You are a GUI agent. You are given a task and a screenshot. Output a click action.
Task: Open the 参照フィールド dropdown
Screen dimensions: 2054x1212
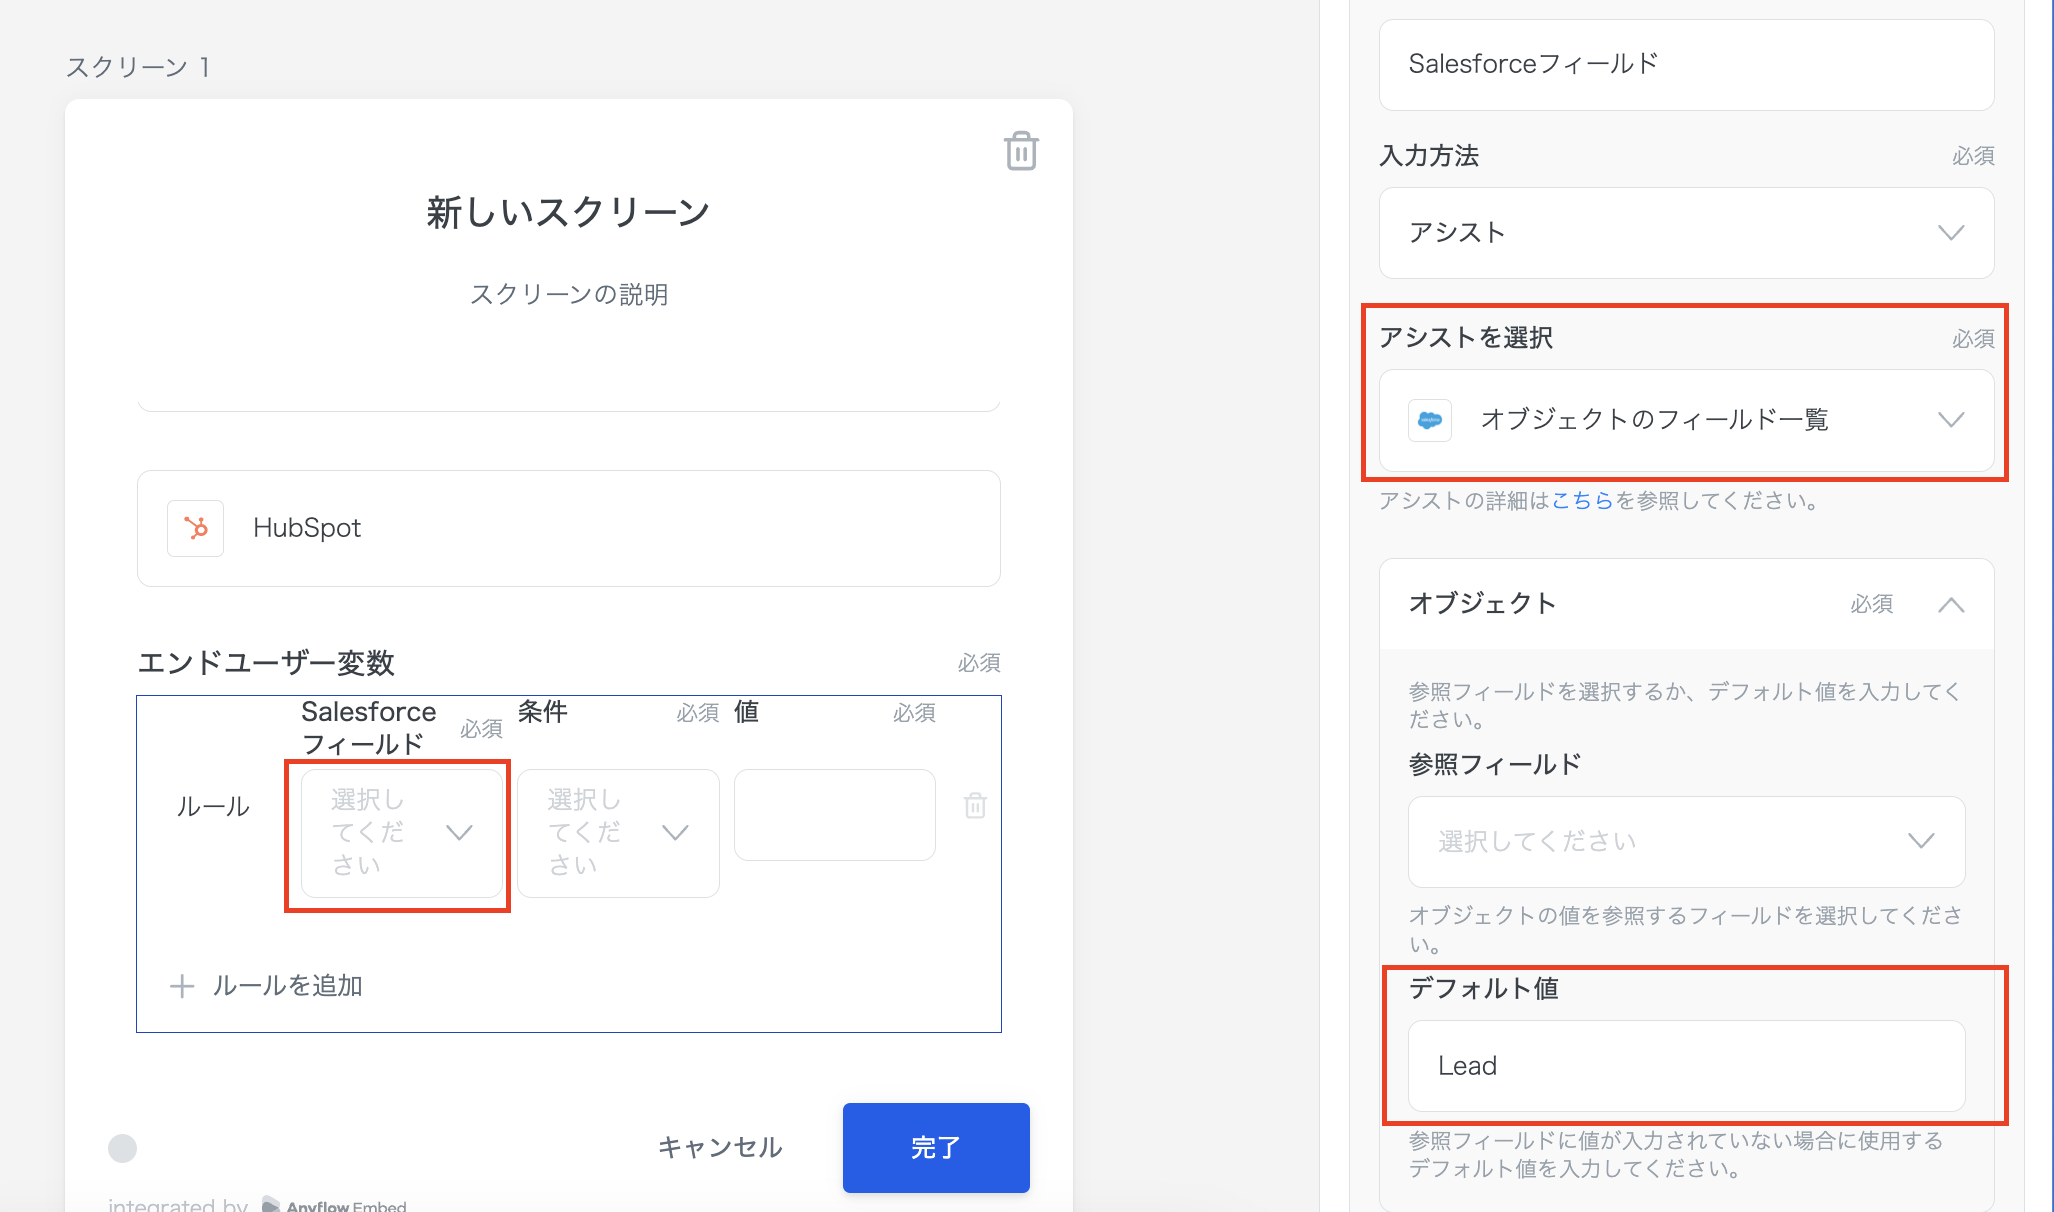(x=1686, y=841)
